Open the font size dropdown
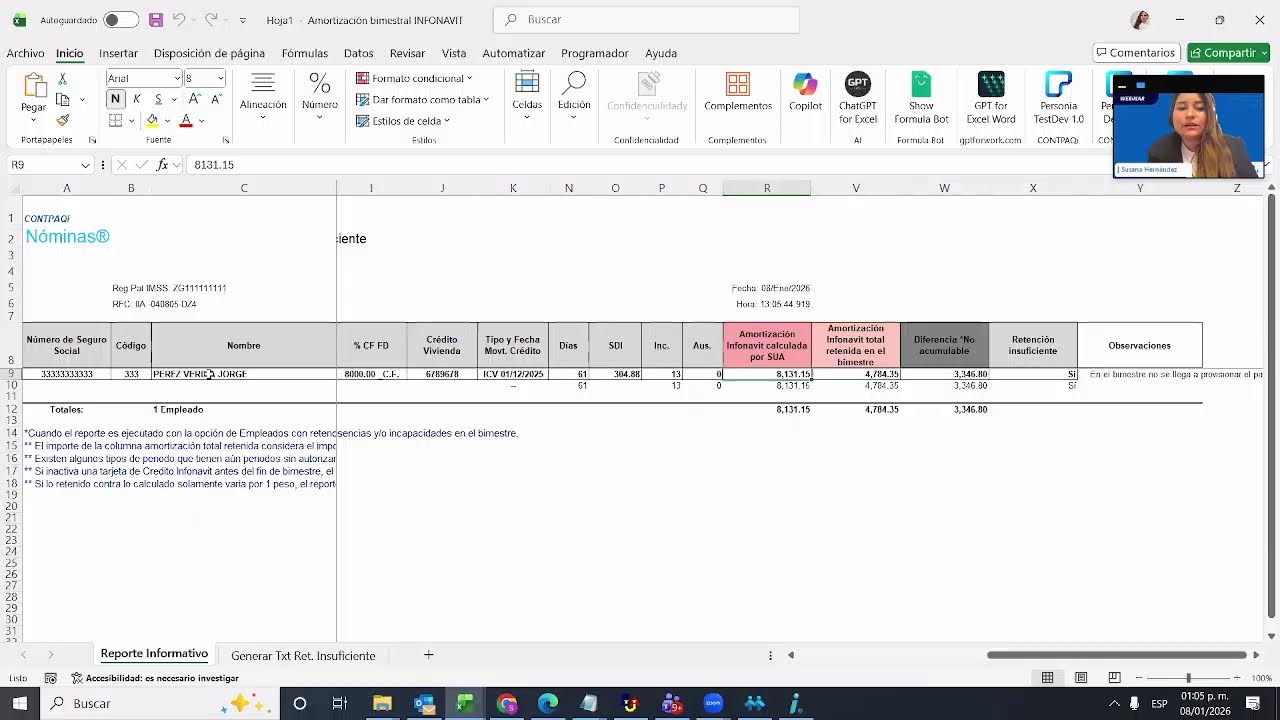 [220, 79]
